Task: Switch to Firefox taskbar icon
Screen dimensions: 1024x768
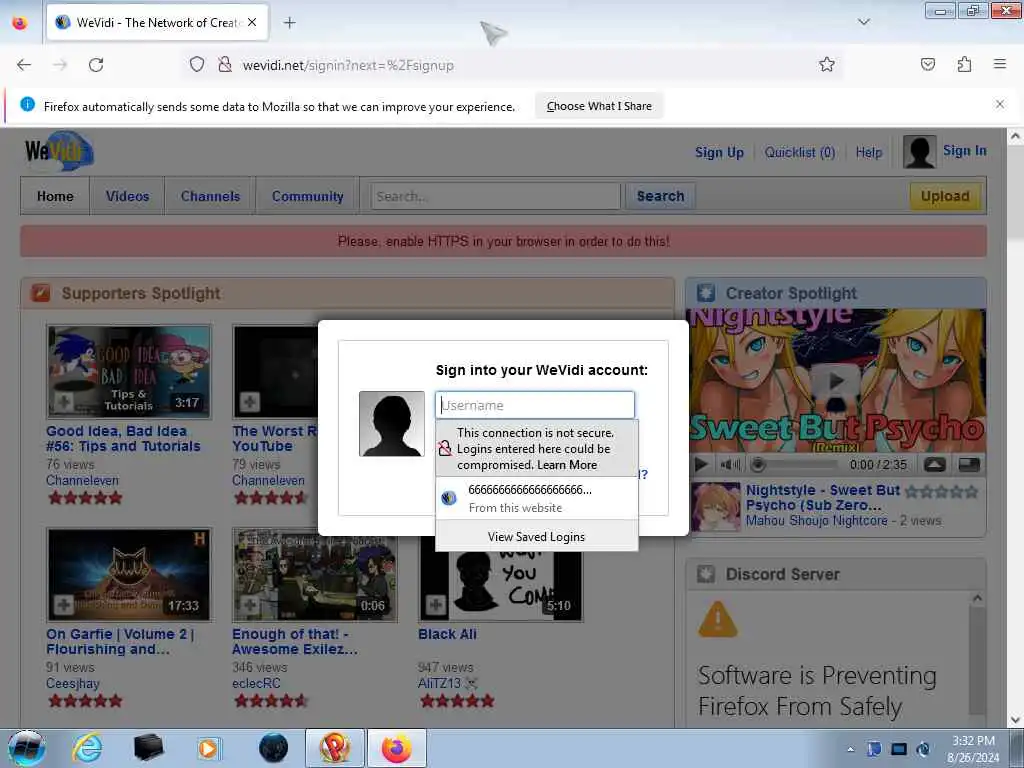Action: pyautogui.click(x=397, y=748)
